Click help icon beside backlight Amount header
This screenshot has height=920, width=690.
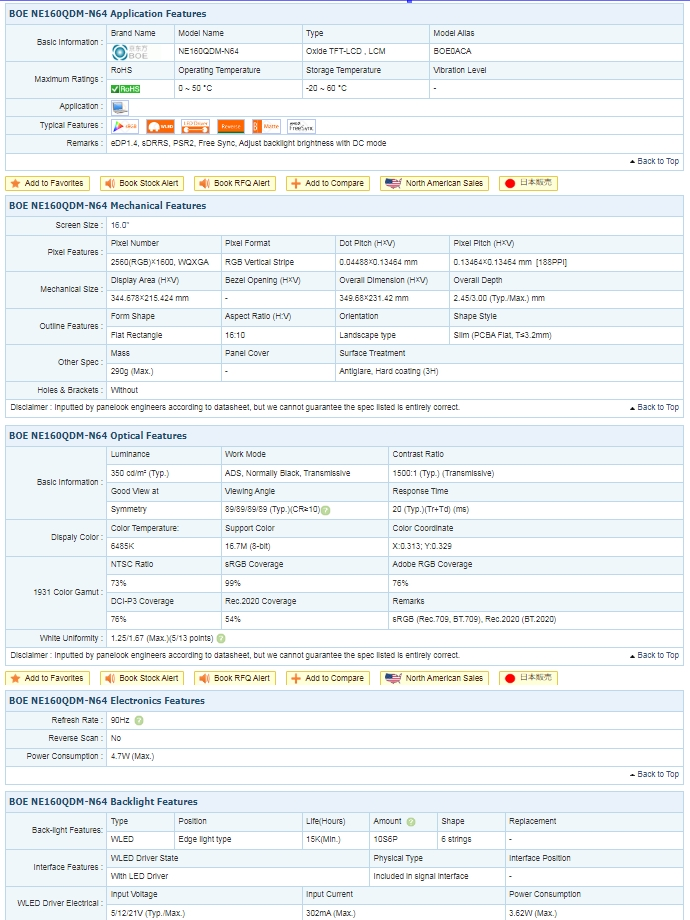pyautogui.click(x=411, y=822)
